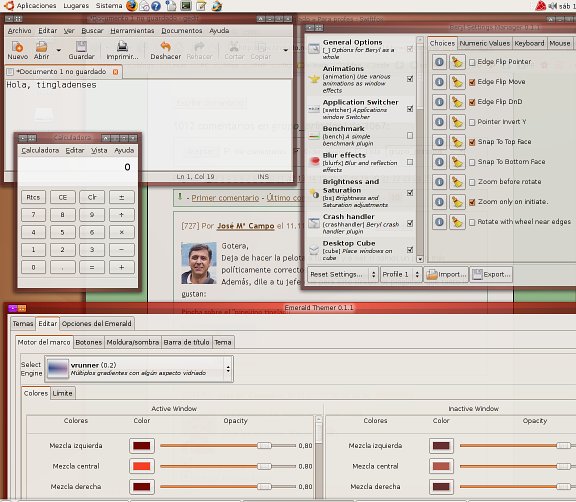
Task: Open the Primer comentario link
Action: pos(225,198)
